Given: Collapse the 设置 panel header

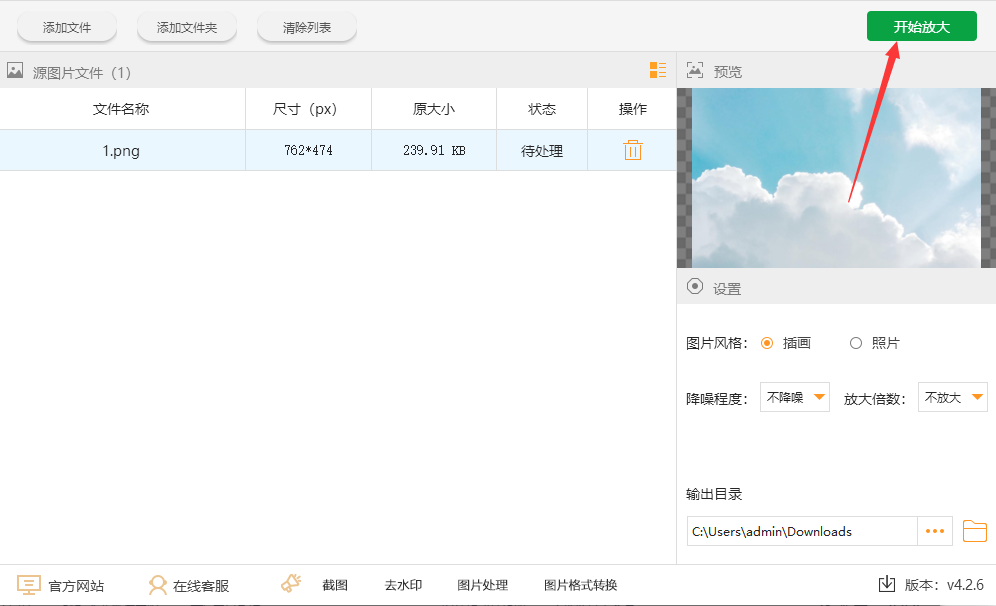Looking at the screenshot, I should 695,288.
